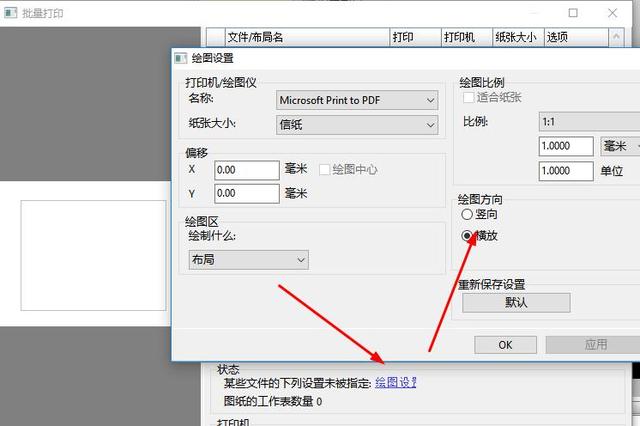Click the 选项 column header
Screen dimensions: 640x426
pyautogui.click(x=576, y=37)
